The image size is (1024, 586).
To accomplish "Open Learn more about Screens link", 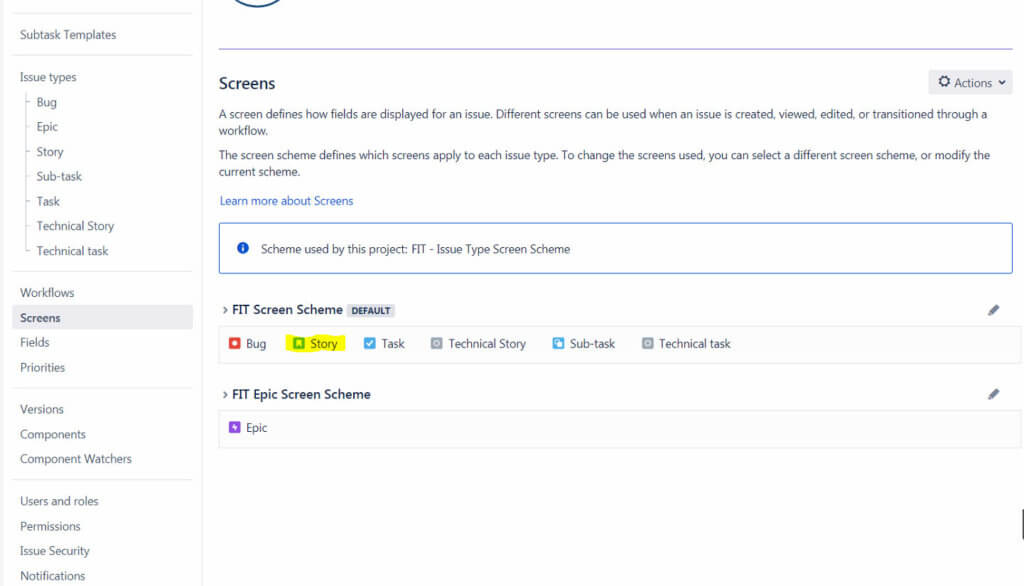I will coord(286,201).
